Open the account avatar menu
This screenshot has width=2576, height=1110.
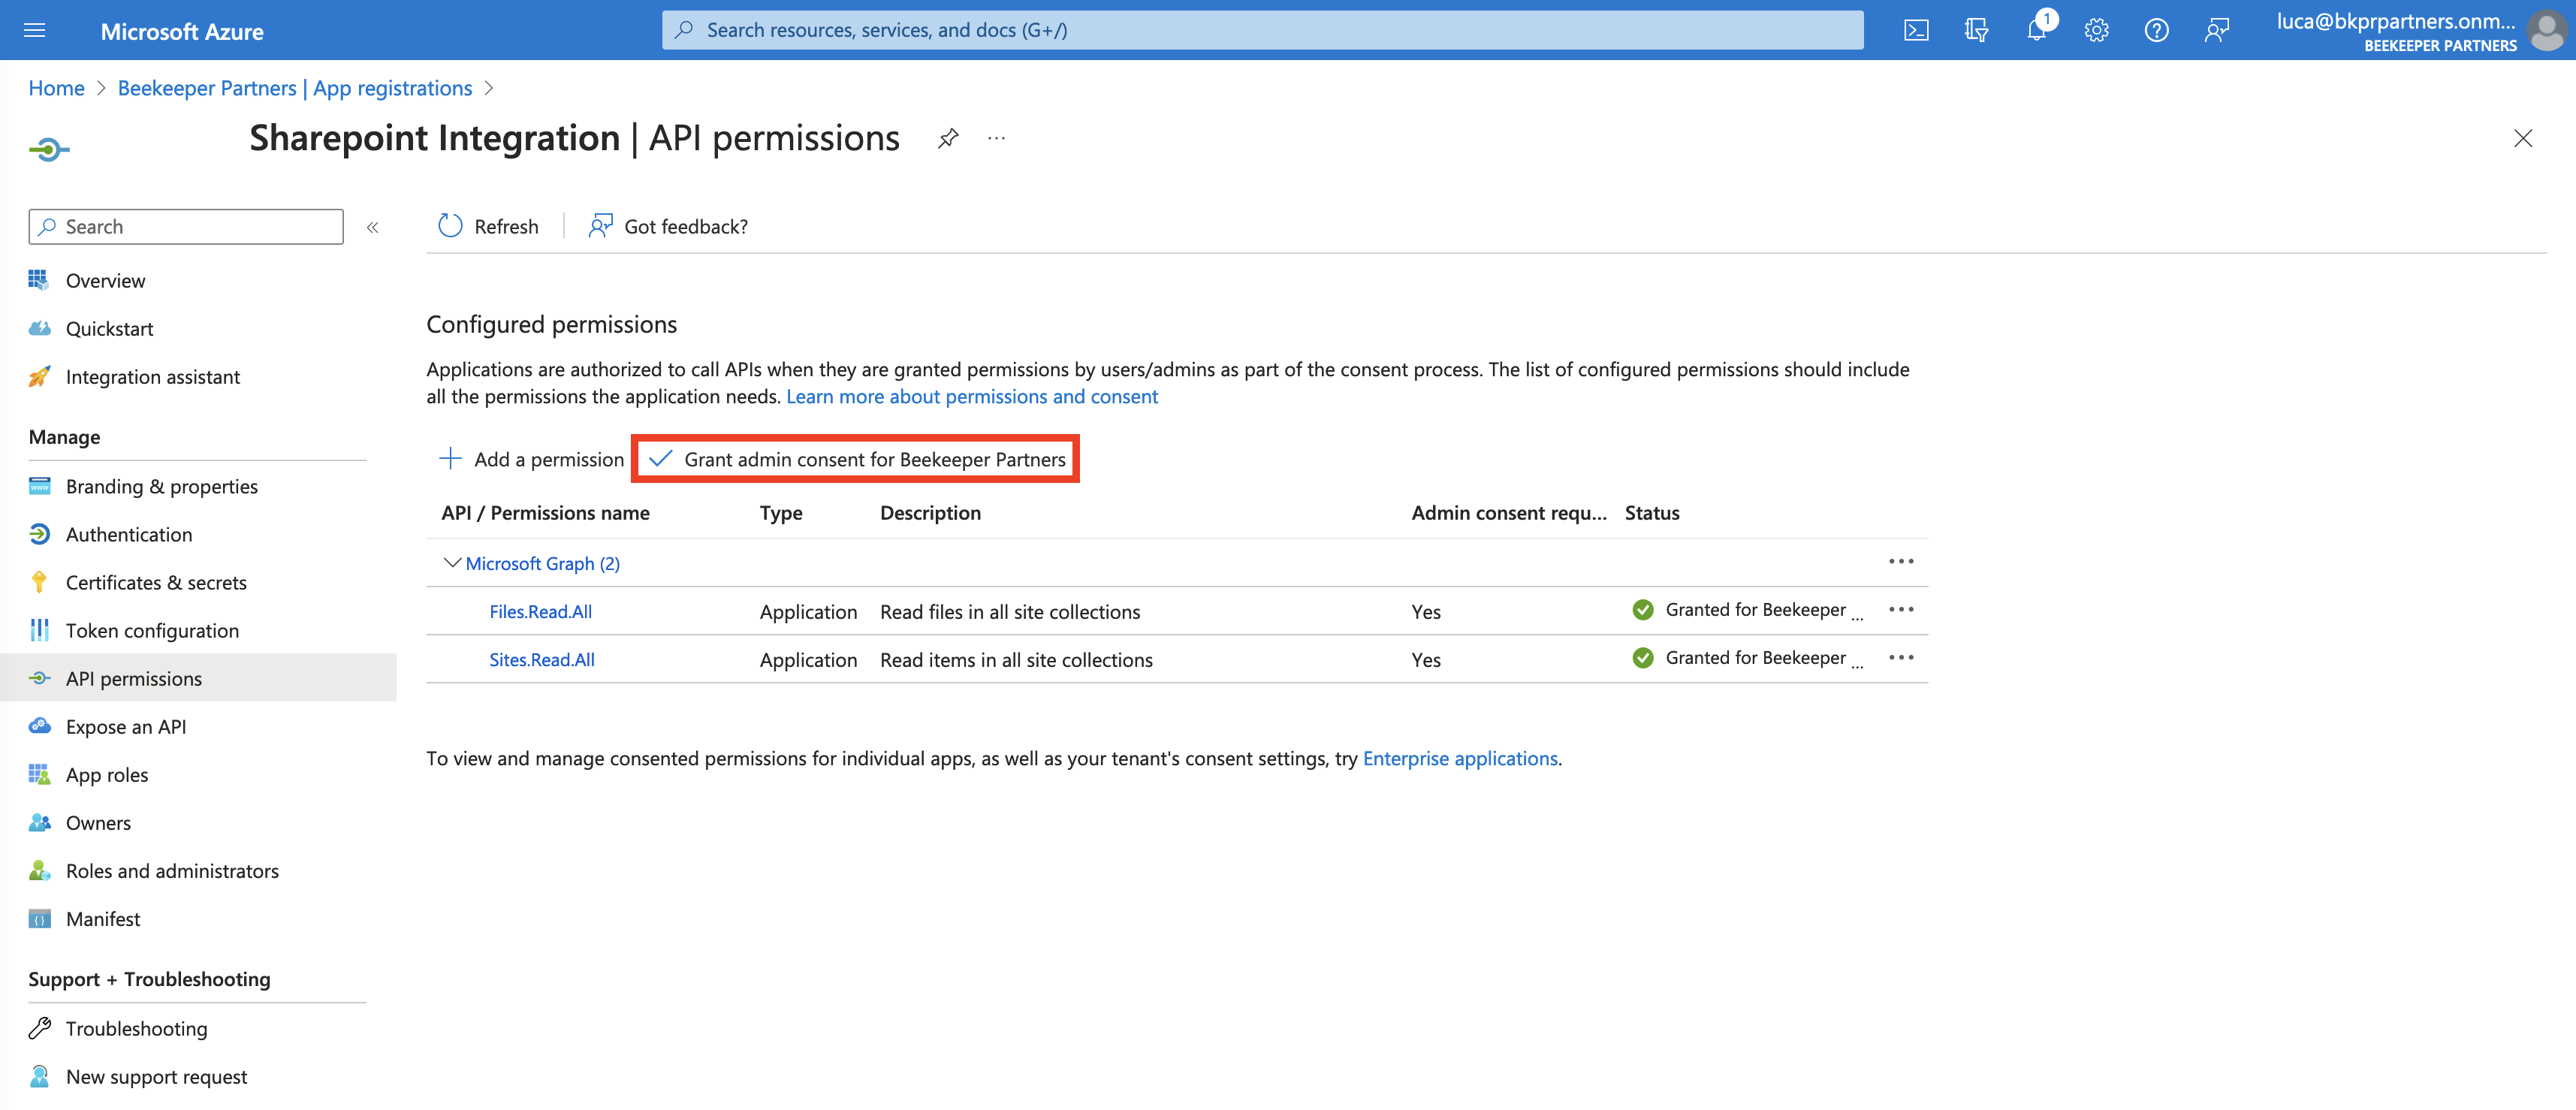[x=2546, y=30]
